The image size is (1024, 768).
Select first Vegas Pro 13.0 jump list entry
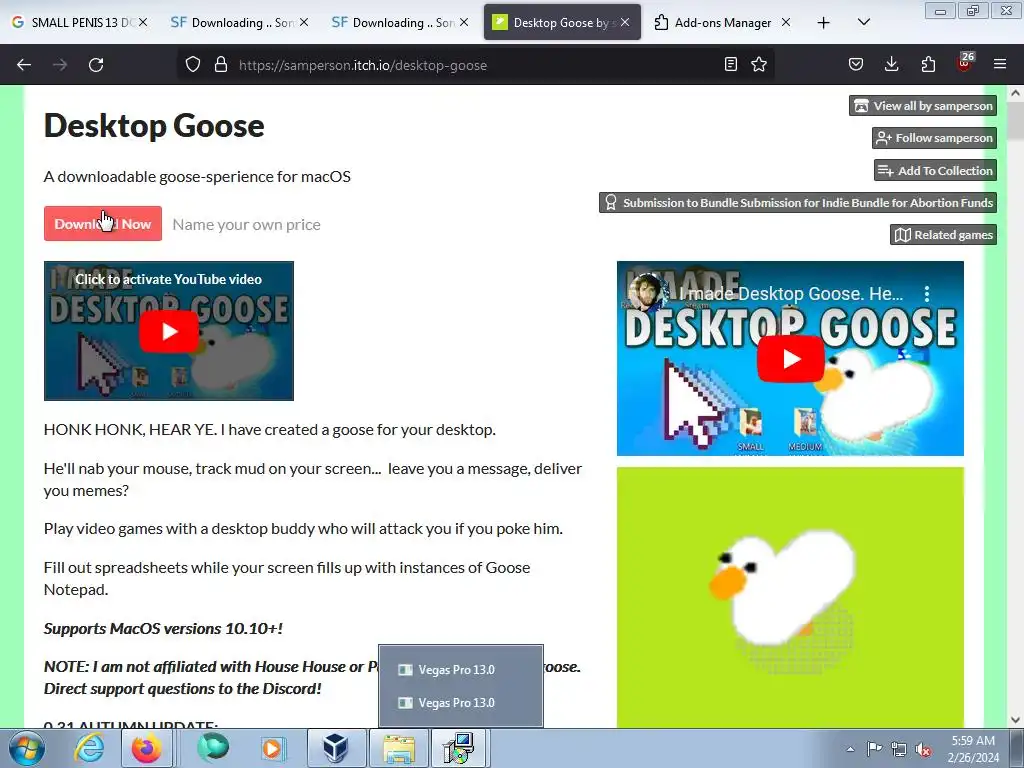(460, 669)
